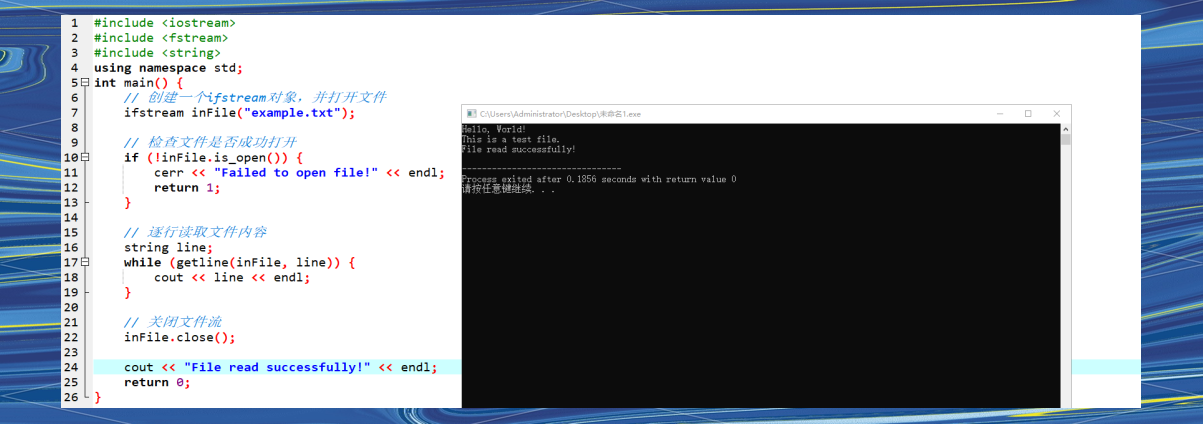Screen dimensions: 1203x424
Task: Minimize the console window
Action: [x=999, y=114]
